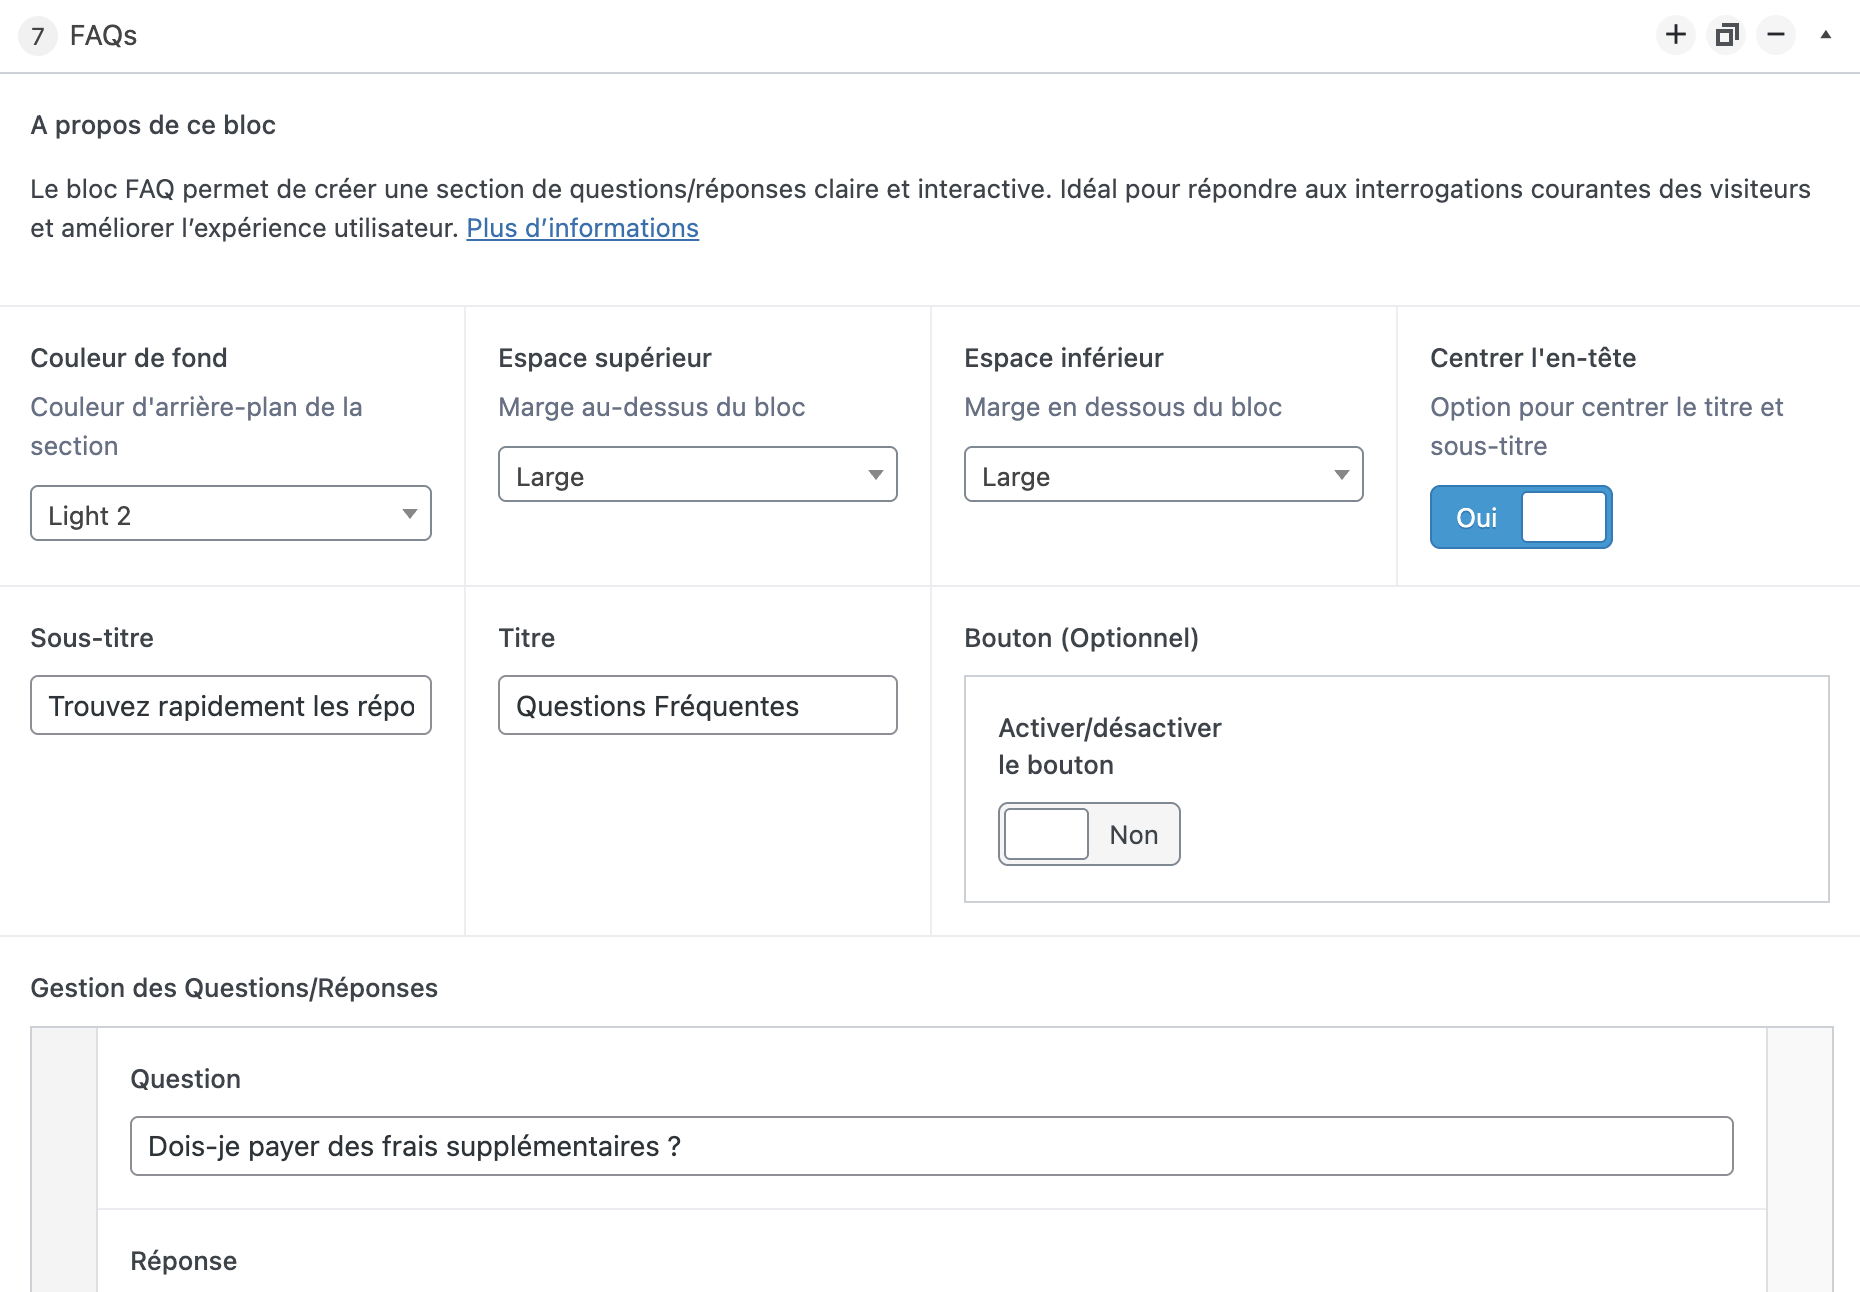Open the Couleur de fond dropdown
This screenshot has width=1860, height=1292.
[231, 514]
